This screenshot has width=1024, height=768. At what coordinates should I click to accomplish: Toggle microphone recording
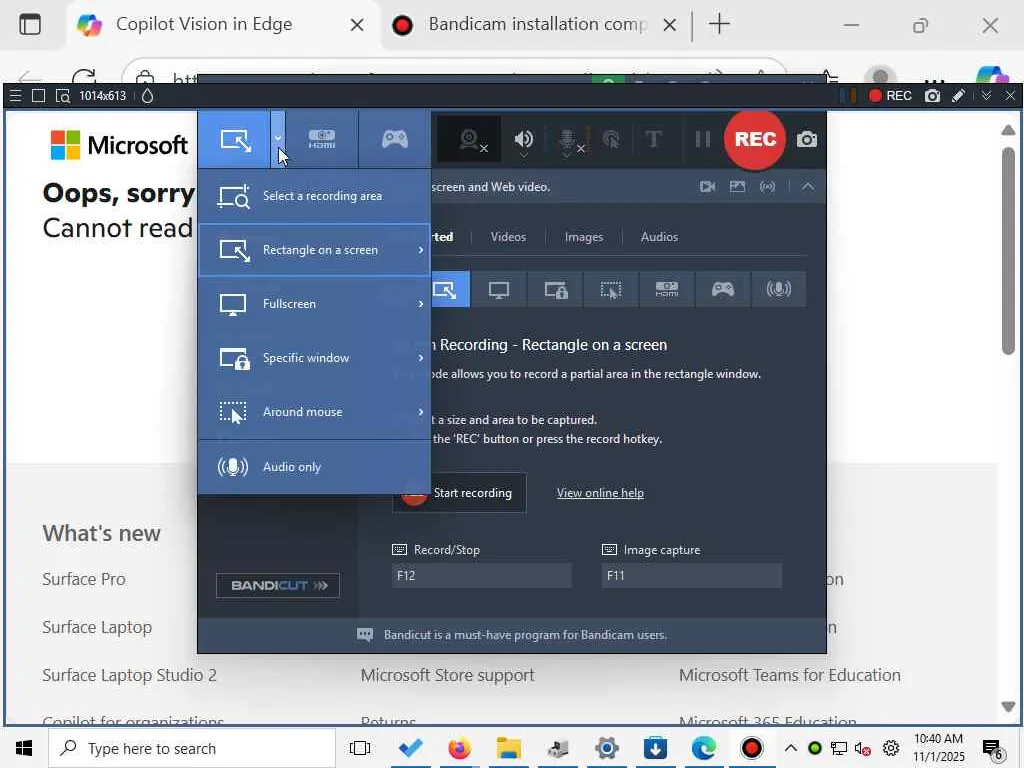click(568, 140)
